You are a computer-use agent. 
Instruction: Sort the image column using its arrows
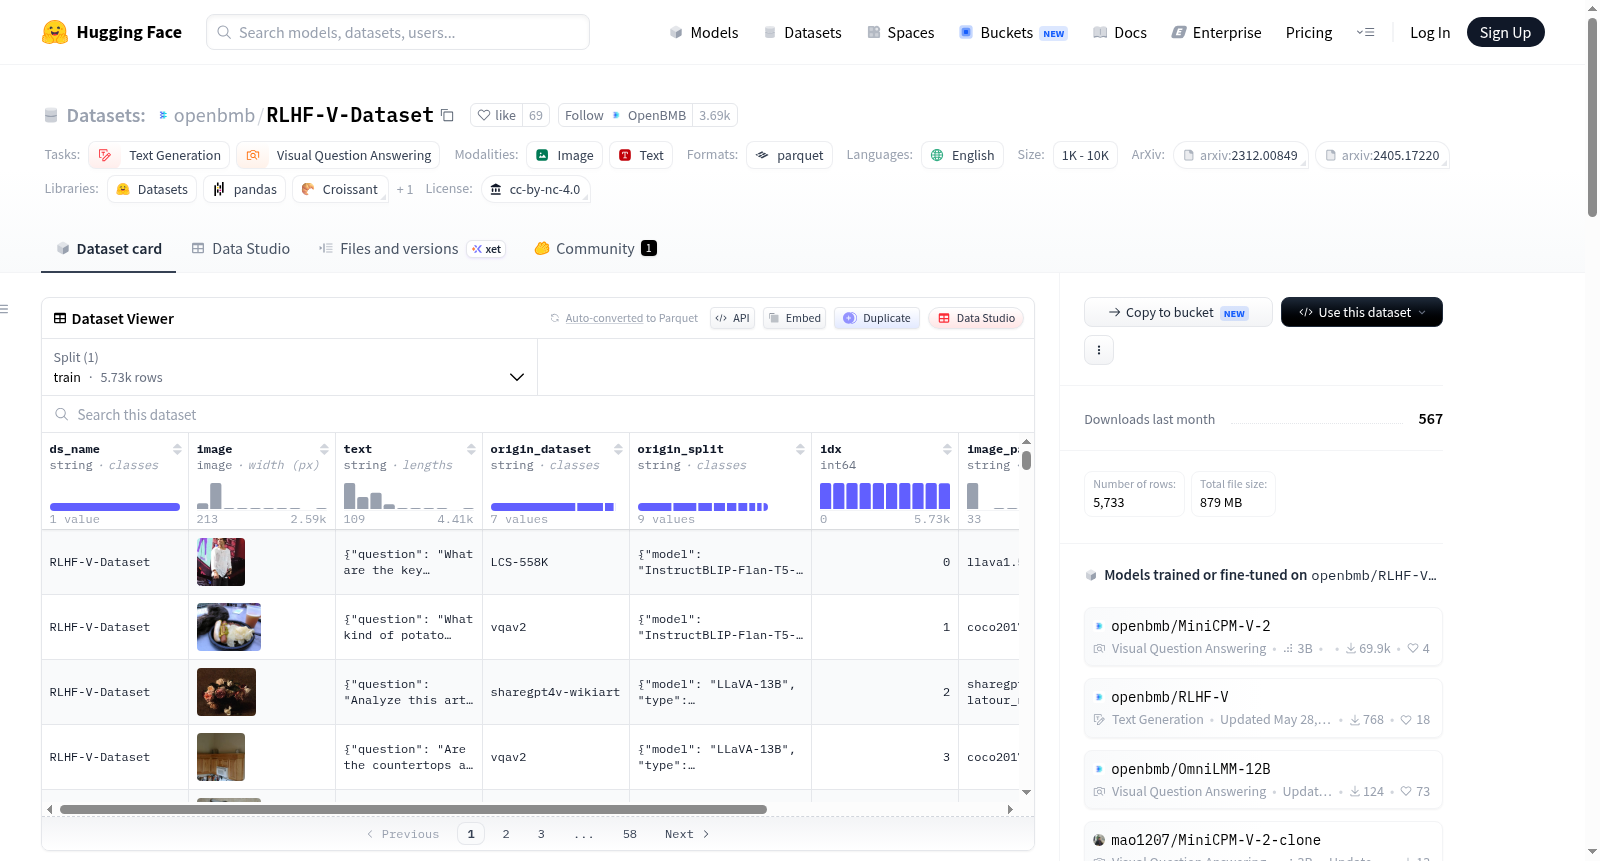tap(324, 449)
